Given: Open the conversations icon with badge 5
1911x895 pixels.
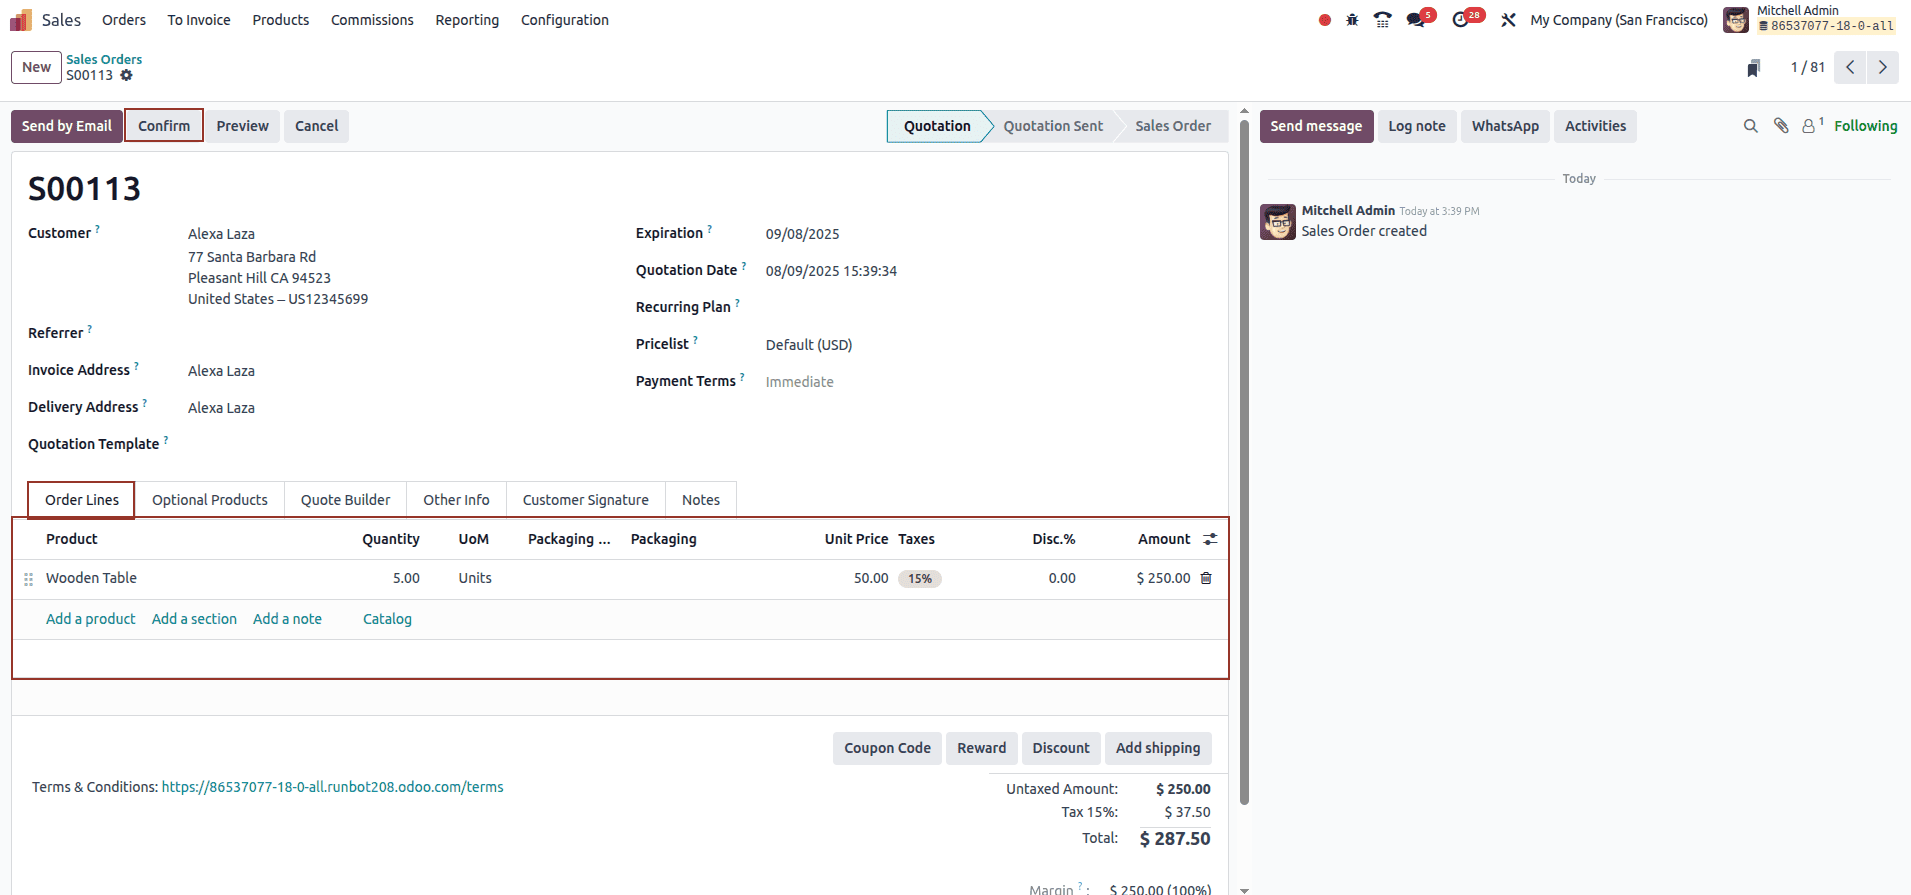Looking at the screenshot, I should [x=1417, y=20].
